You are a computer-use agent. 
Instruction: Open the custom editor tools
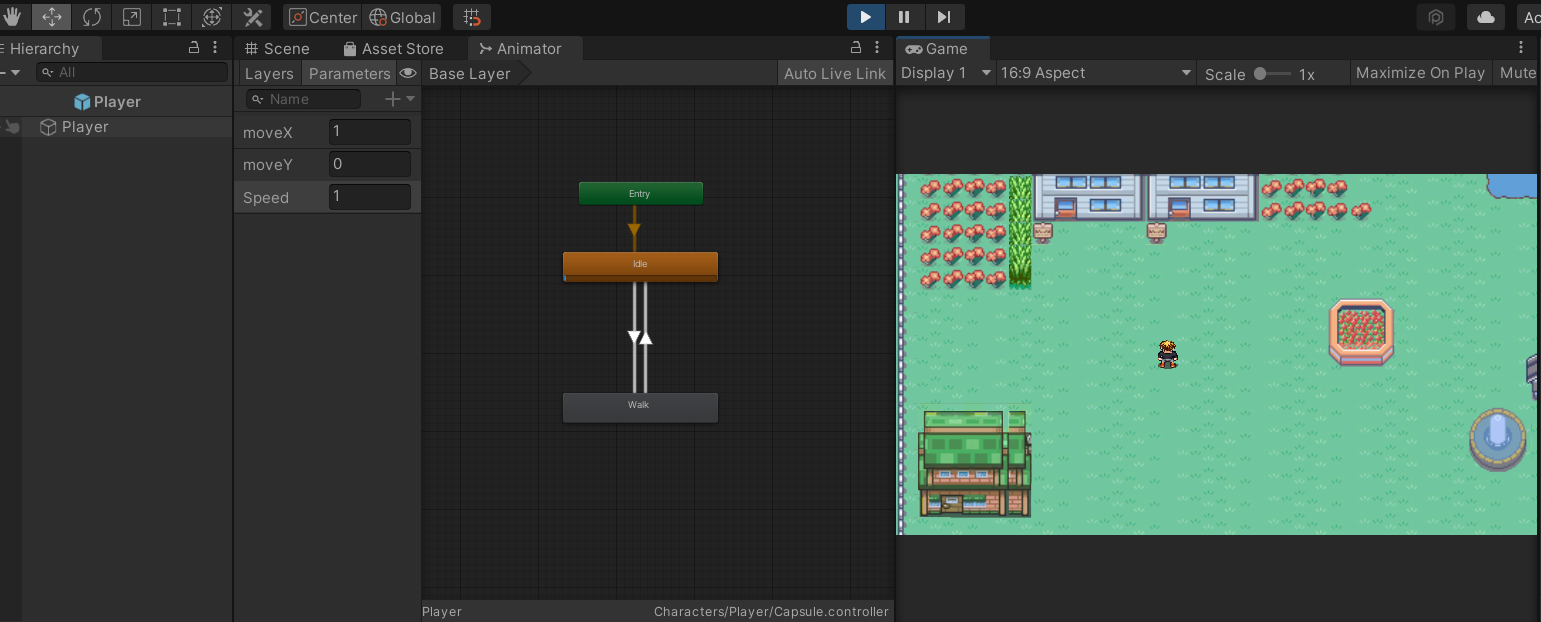(x=252, y=17)
